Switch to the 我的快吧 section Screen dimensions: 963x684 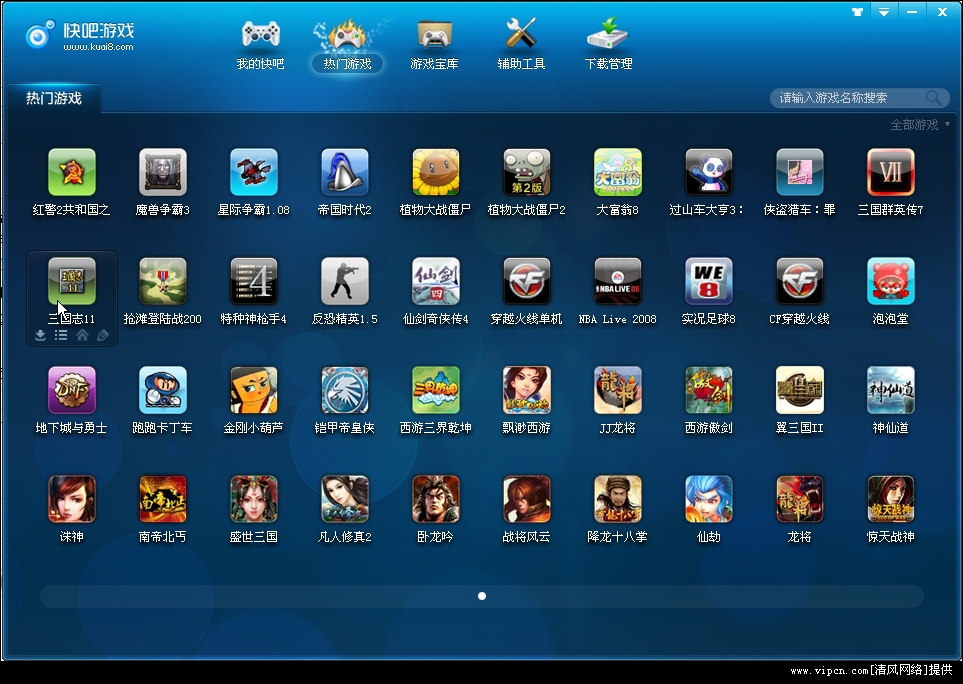pyautogui.click(x=260, y=45)
